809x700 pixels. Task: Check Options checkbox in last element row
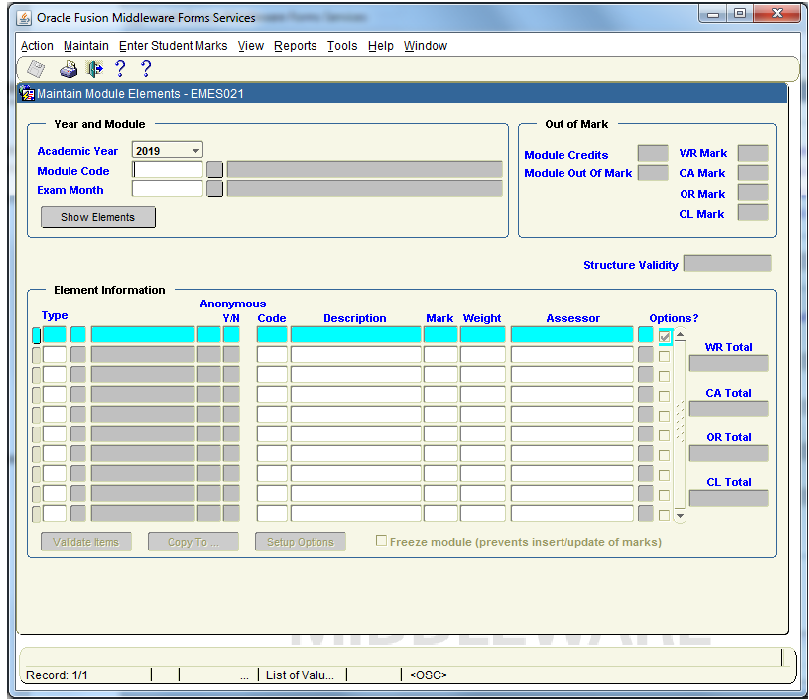pos(664,515)
